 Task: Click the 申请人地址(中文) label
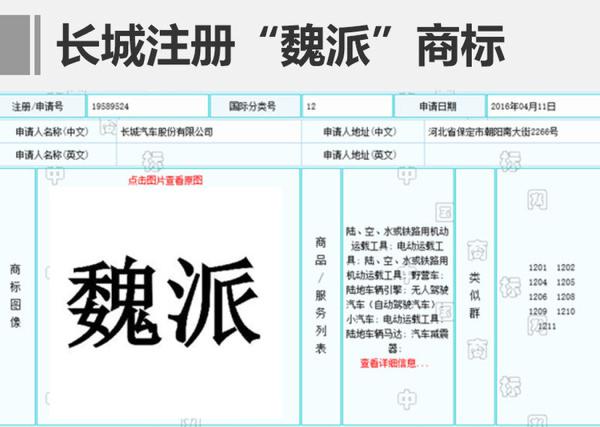click(360, 132)
